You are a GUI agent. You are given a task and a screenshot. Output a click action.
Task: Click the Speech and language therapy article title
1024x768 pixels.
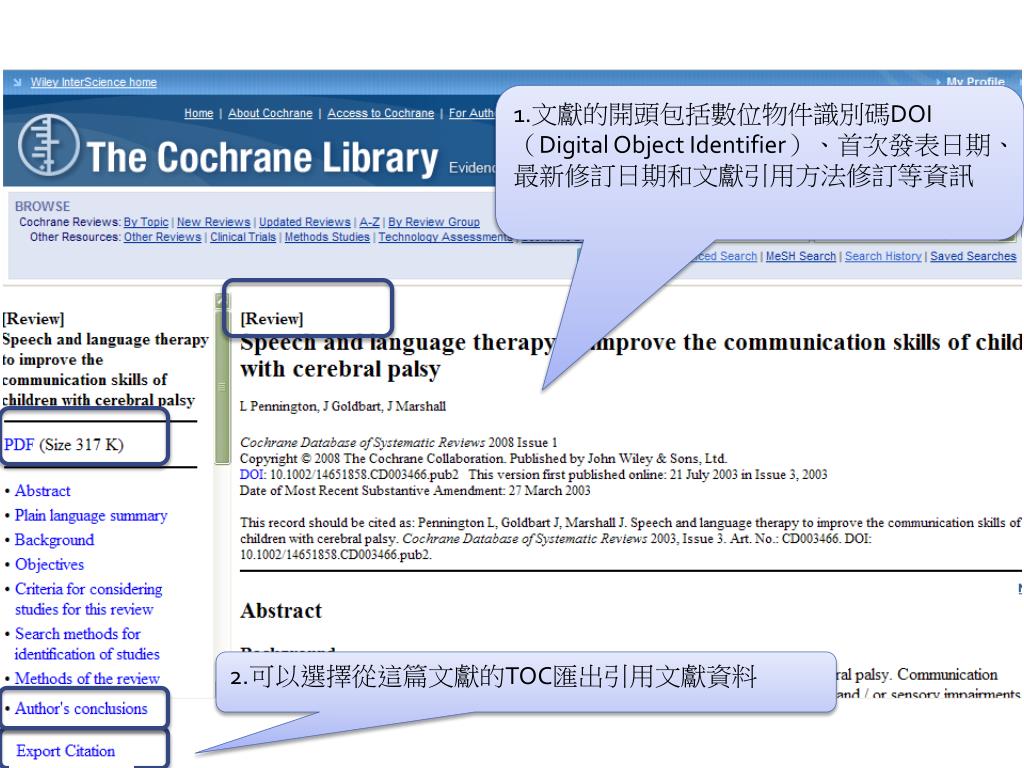(x=630, y=355)
